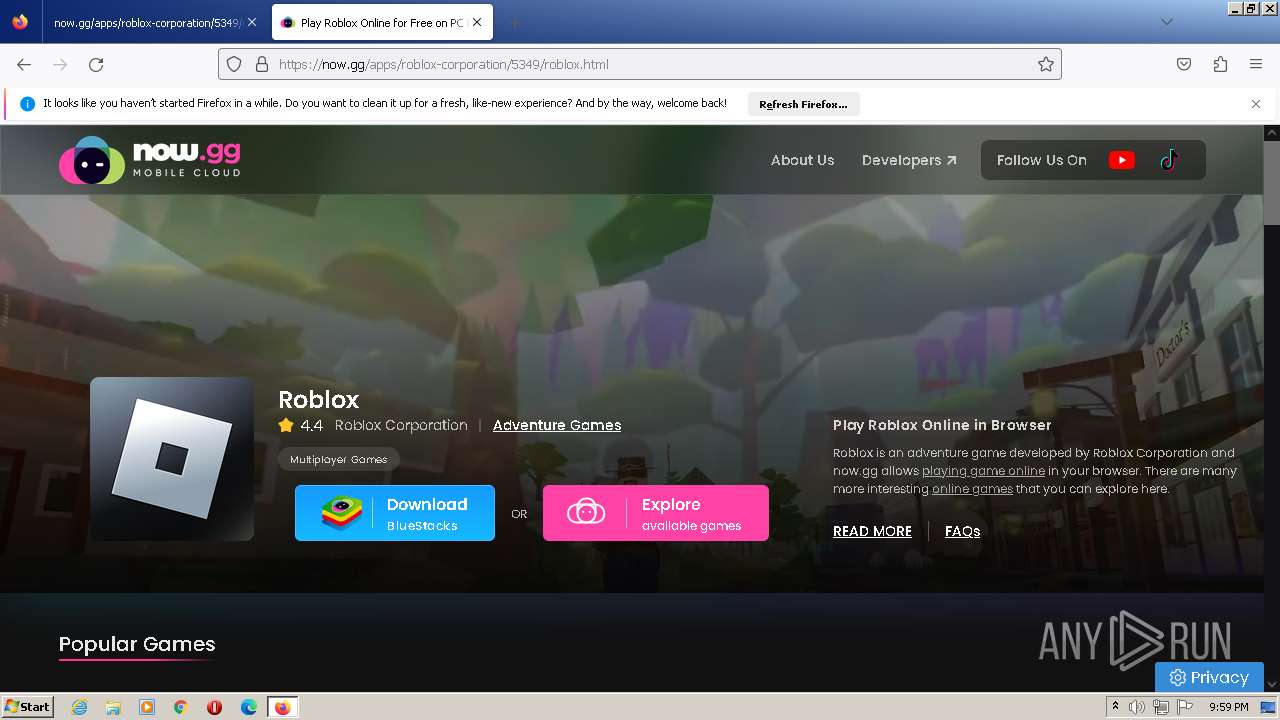Open the Adventure Games category link
Viewport: 1280px width, 720px height.
(x=557, y=425)
